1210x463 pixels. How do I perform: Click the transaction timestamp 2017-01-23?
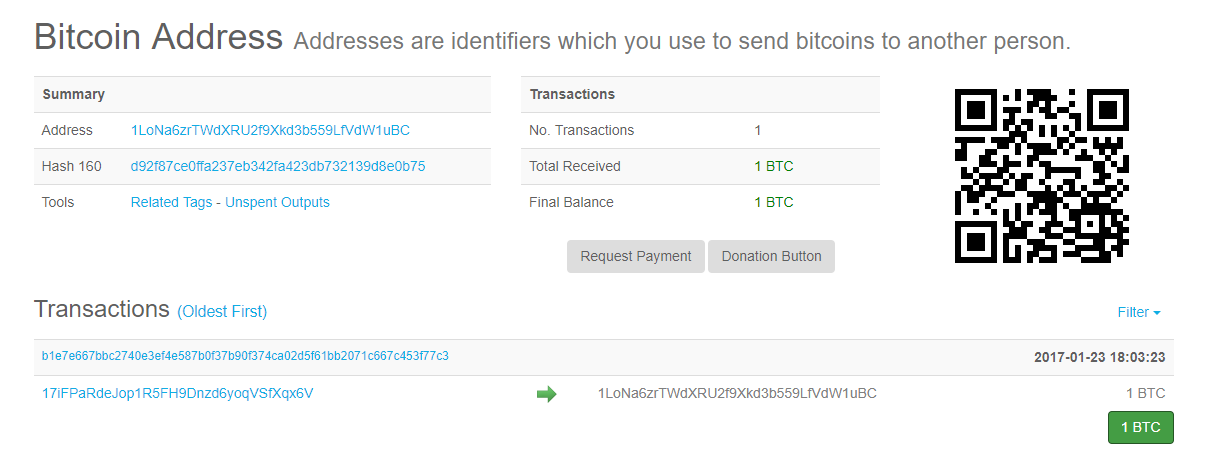[x=1099, y=357]
